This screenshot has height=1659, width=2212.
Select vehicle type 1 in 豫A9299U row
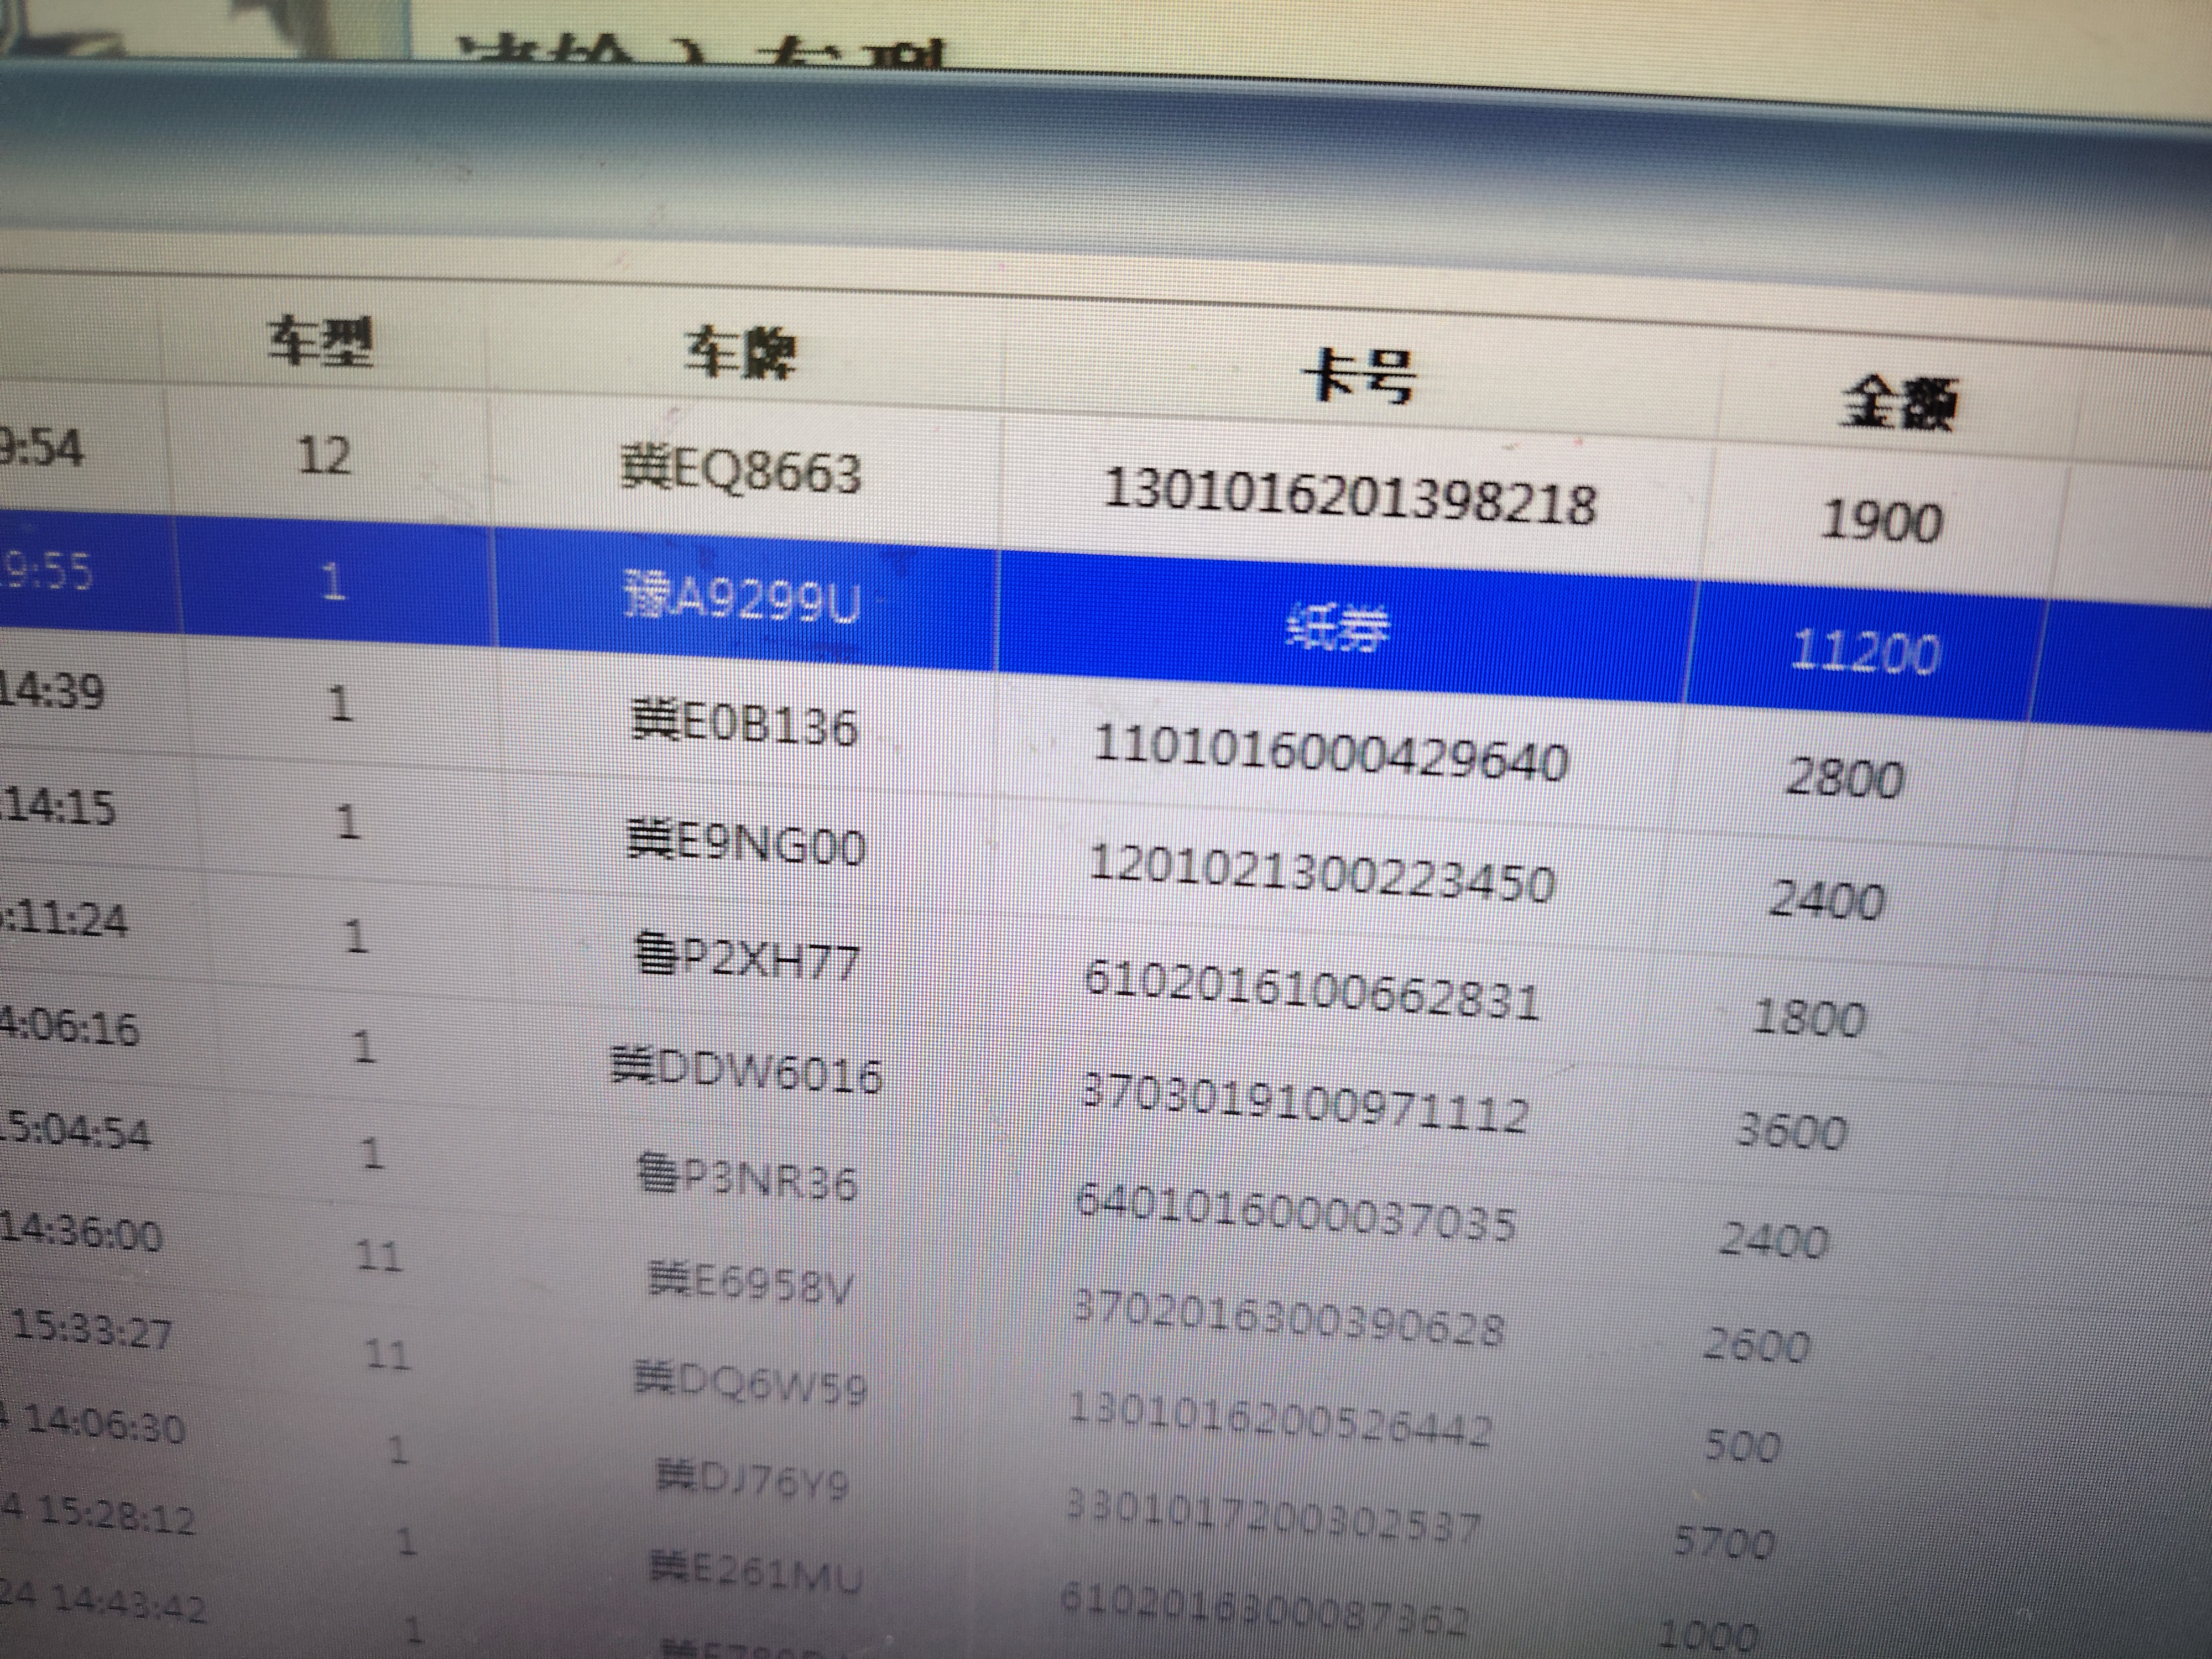pos(334,580)
